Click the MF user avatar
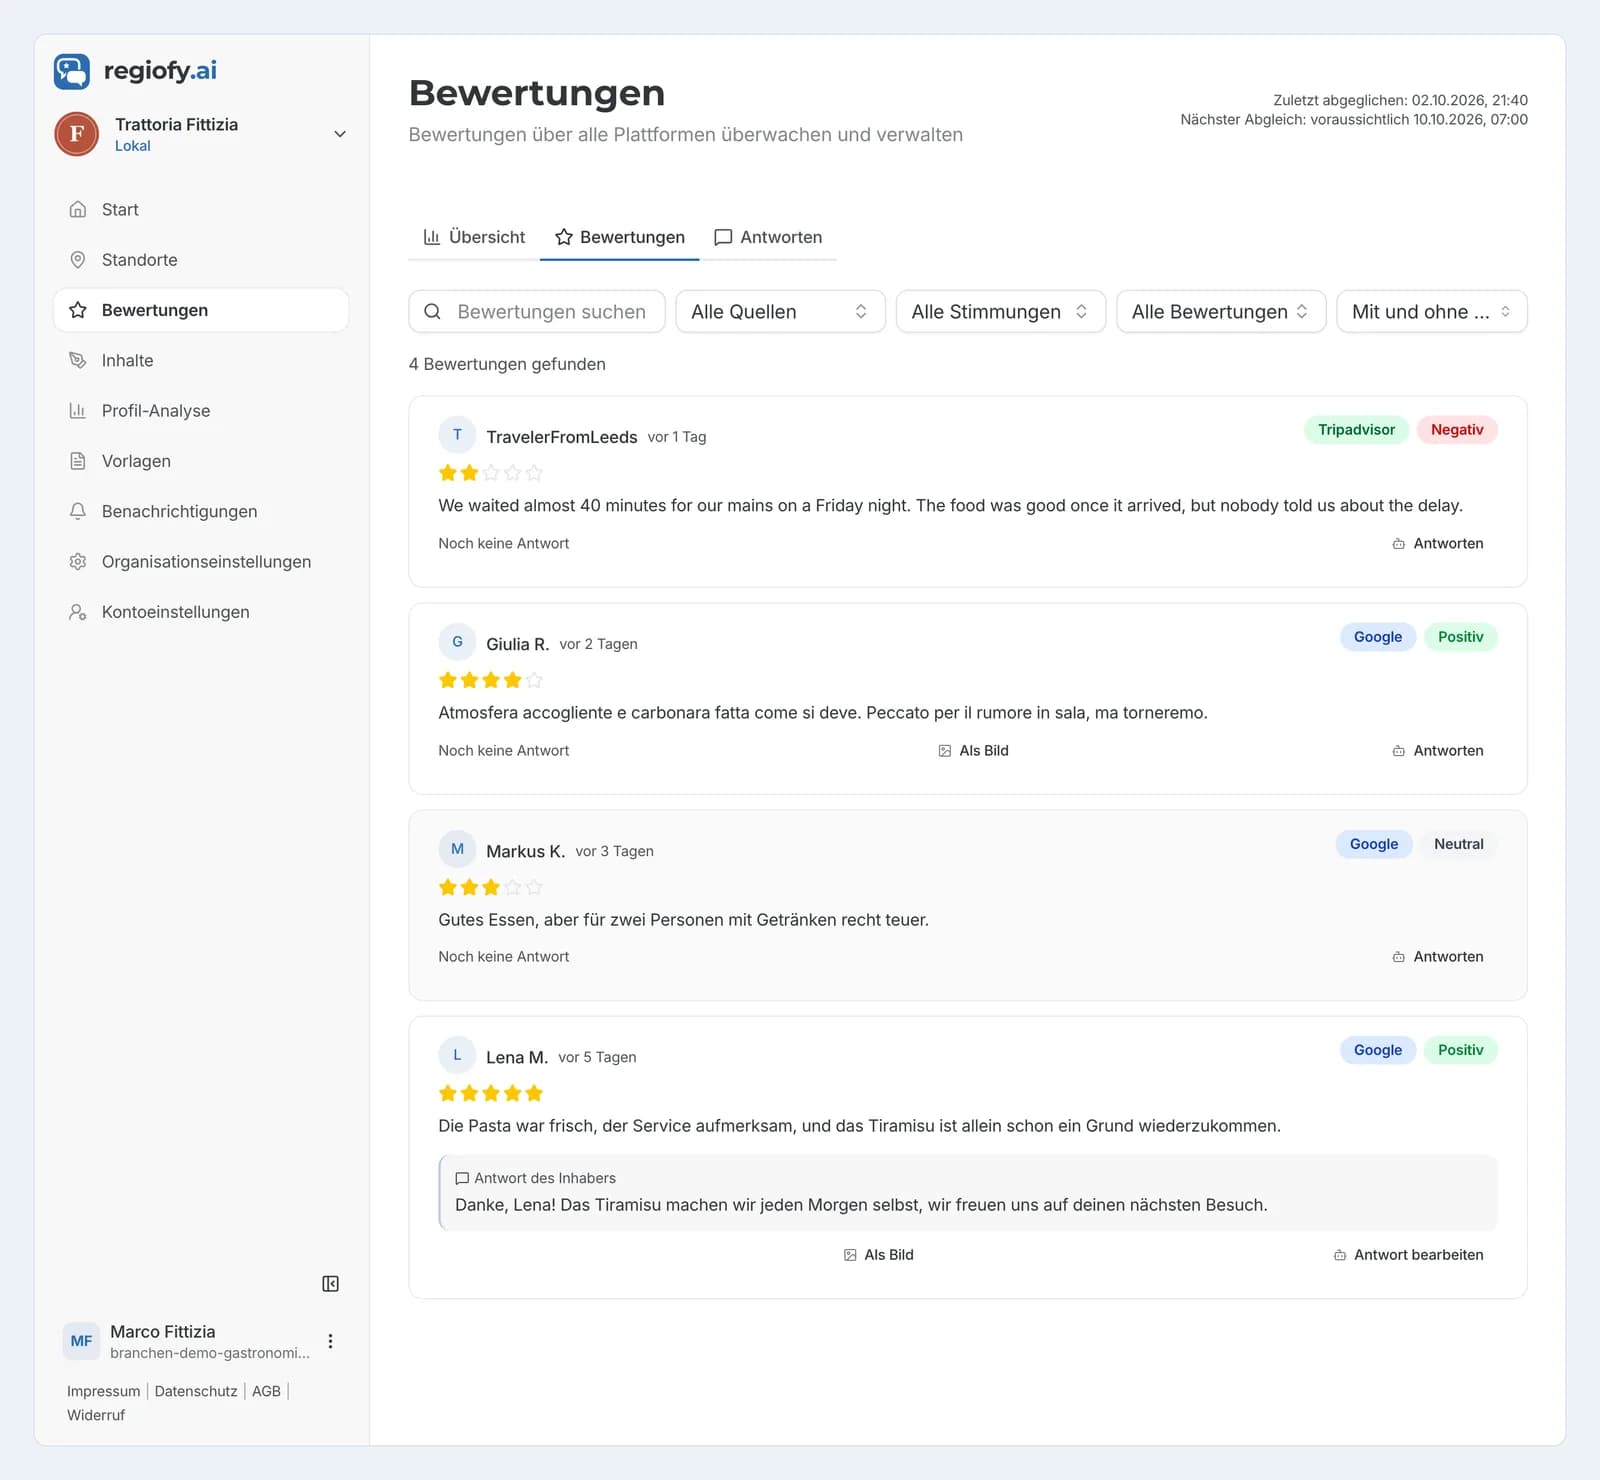 coord(82,1341)
